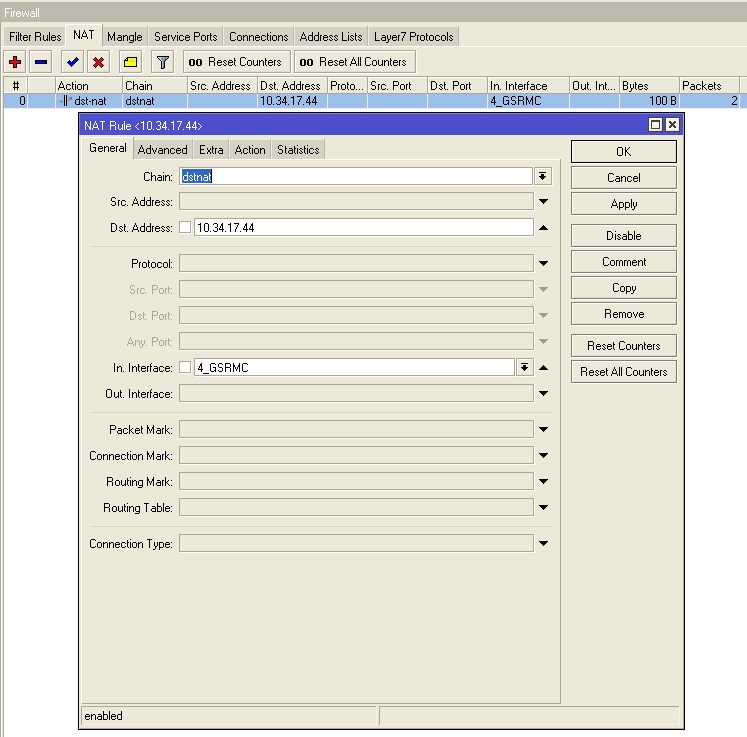Click dialog Reset Counters button
The height and width of the screenshot is (737, 747).
coord(624,345)
